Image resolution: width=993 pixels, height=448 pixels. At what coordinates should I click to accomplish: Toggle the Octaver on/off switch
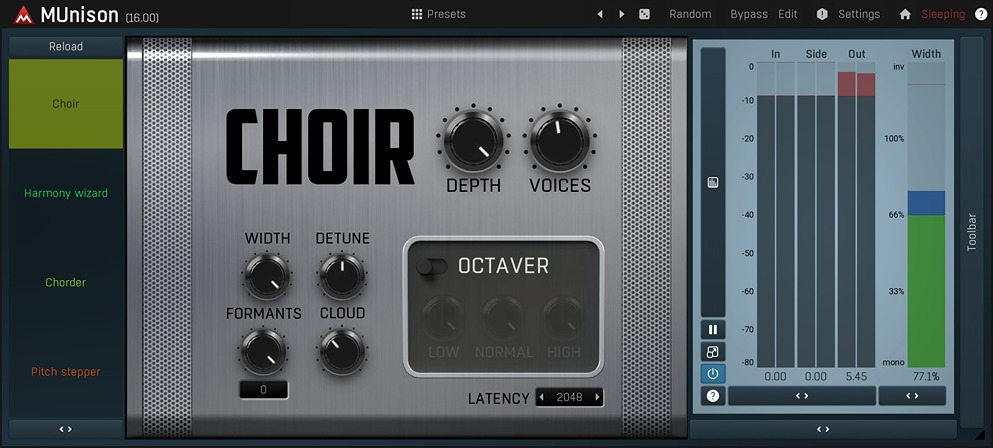coord(433,266)
